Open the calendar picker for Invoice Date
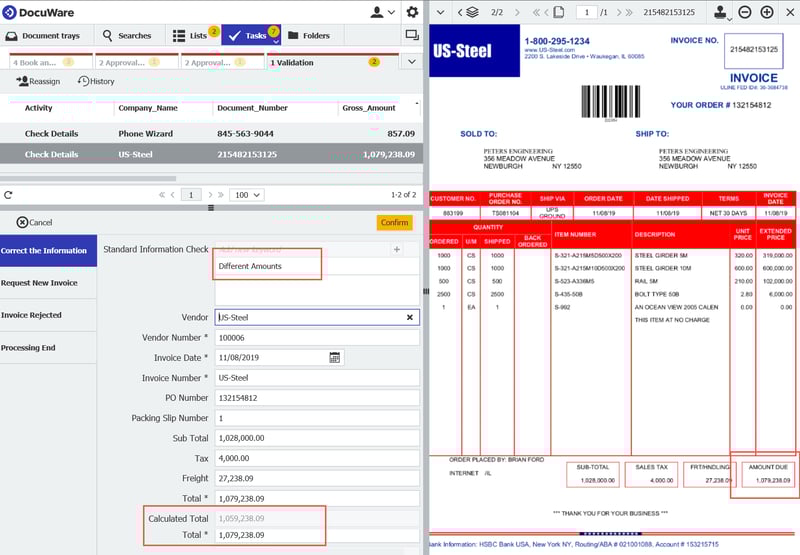Viewport: 800px width, 555px height. [335, 357]
